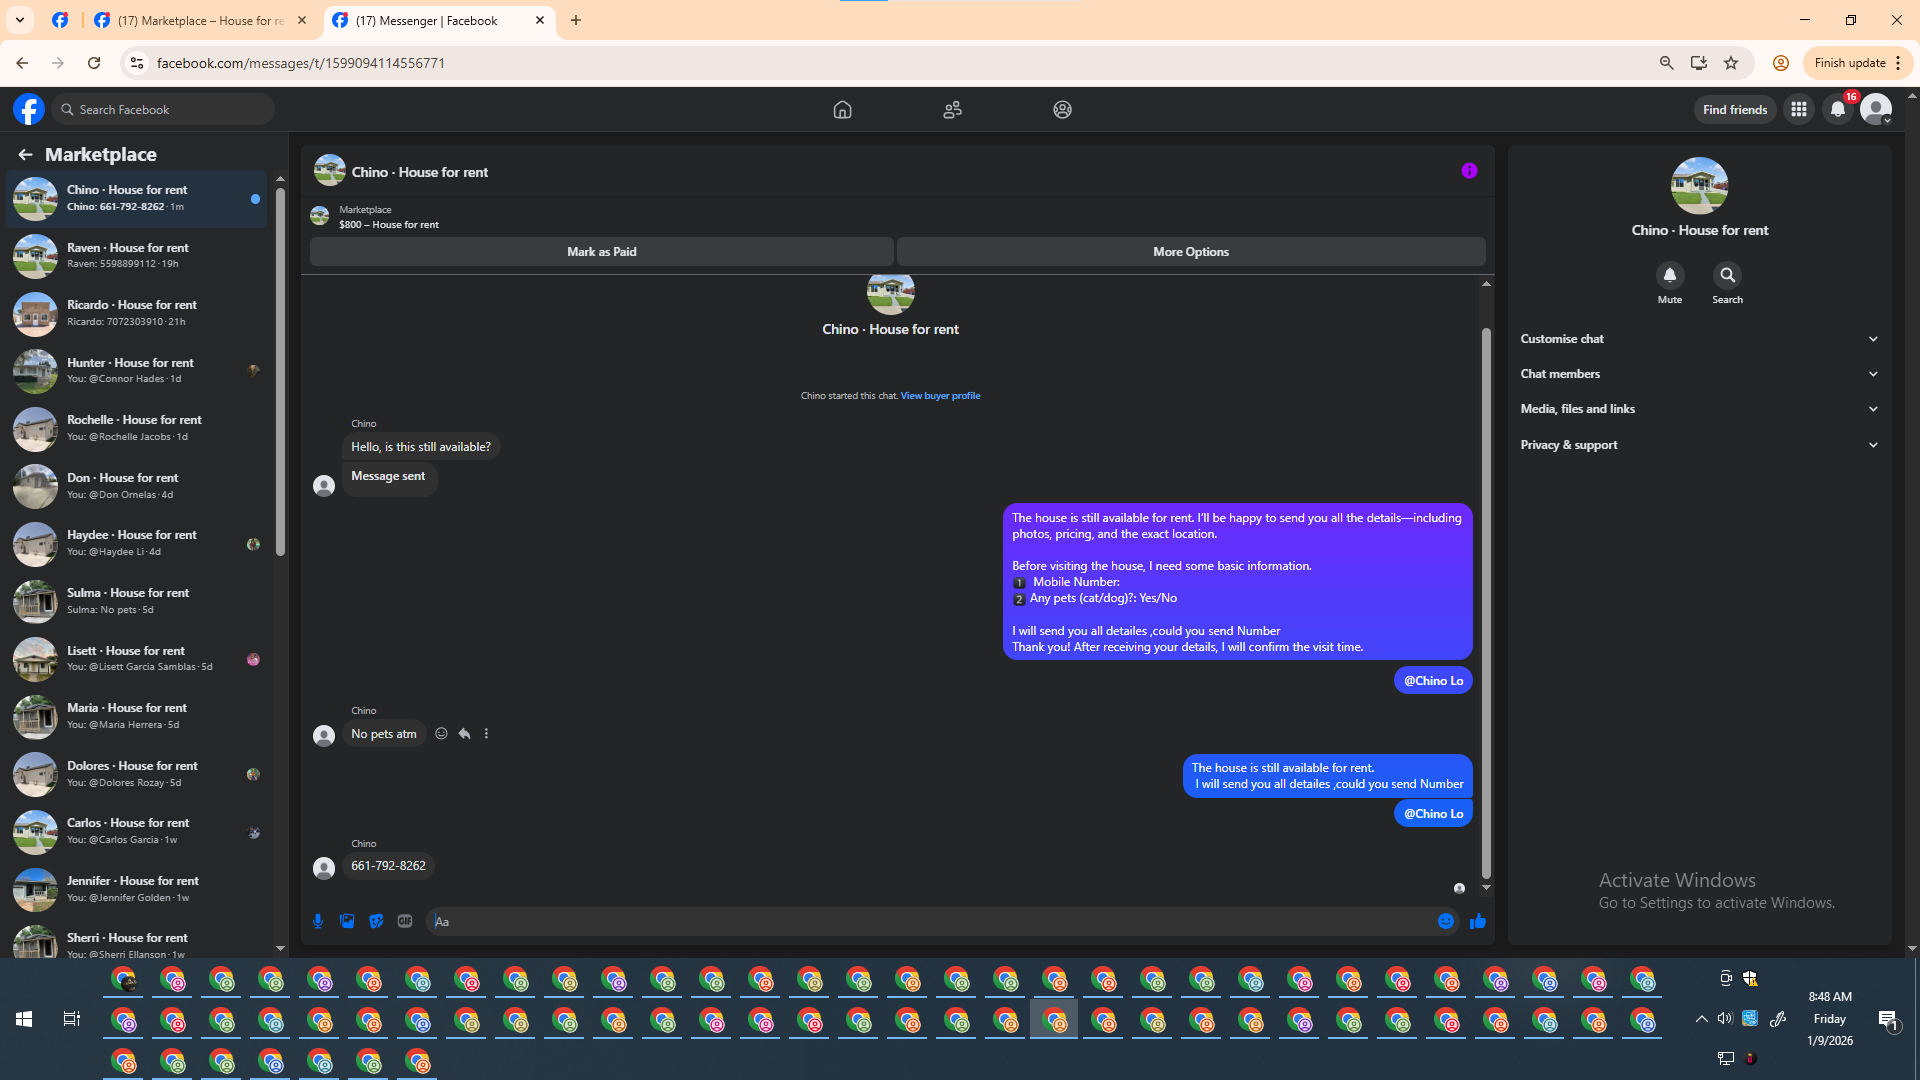This screenshot has height=1080, width=1920.
Task: Open the sticker picker icon
Action: click(376, 921)
